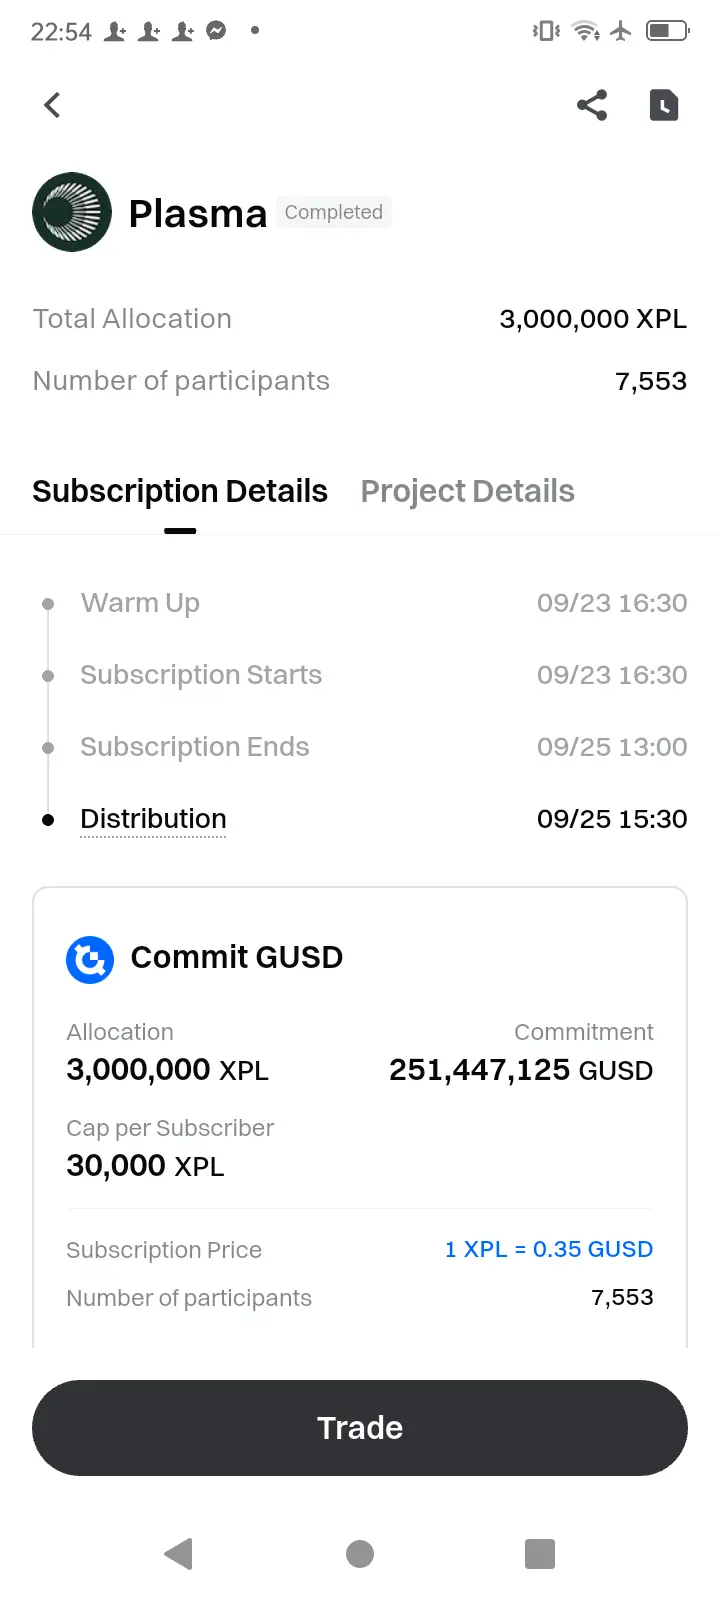Tap the Android back navigation triangle
720x1600 pixels.
pos(178,1553)
